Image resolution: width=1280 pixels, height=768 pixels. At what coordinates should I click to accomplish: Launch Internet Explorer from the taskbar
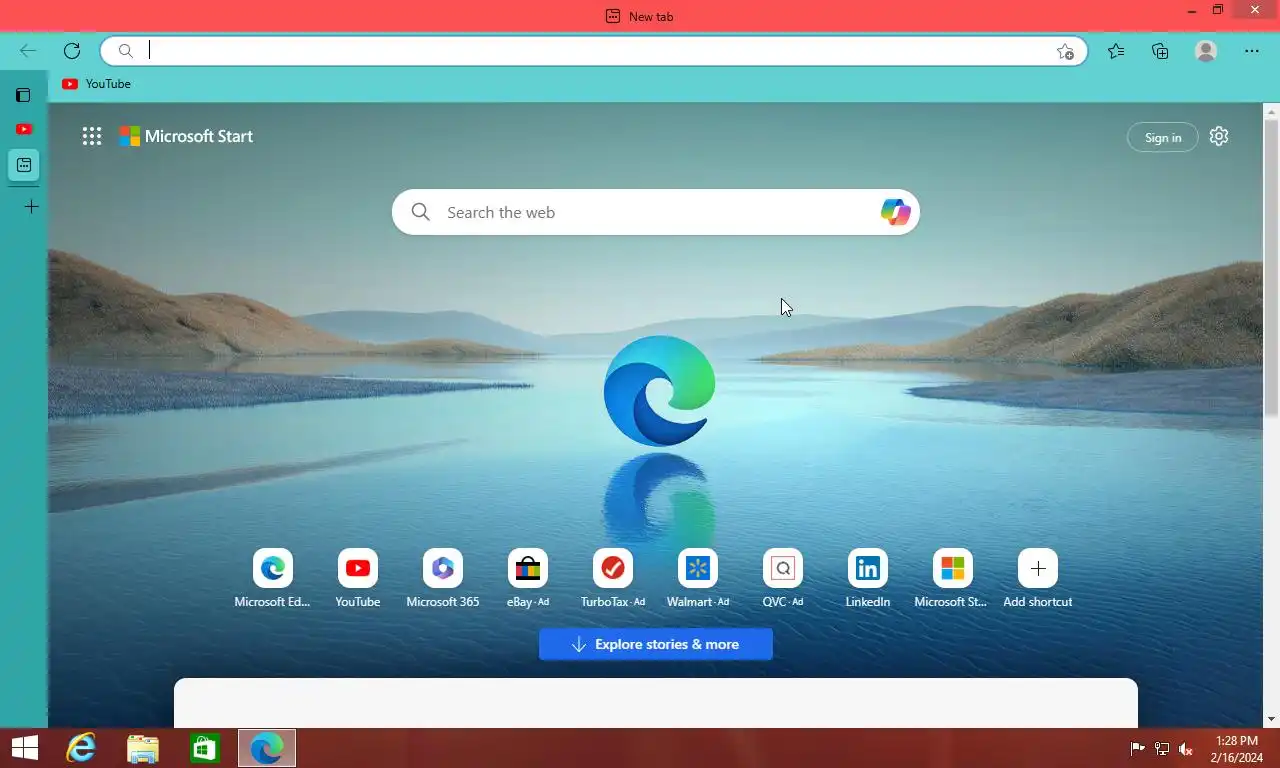coord(81,748)
